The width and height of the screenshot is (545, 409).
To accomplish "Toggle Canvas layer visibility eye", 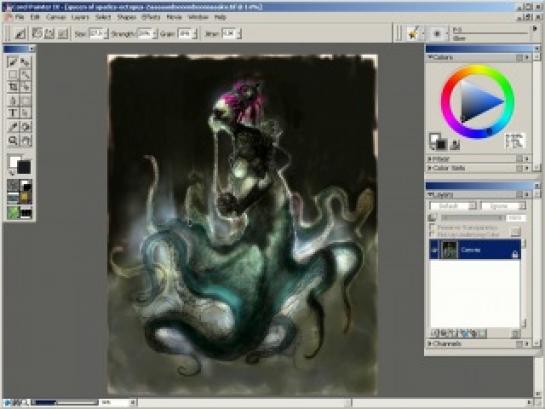I will (x=434, y=250).
